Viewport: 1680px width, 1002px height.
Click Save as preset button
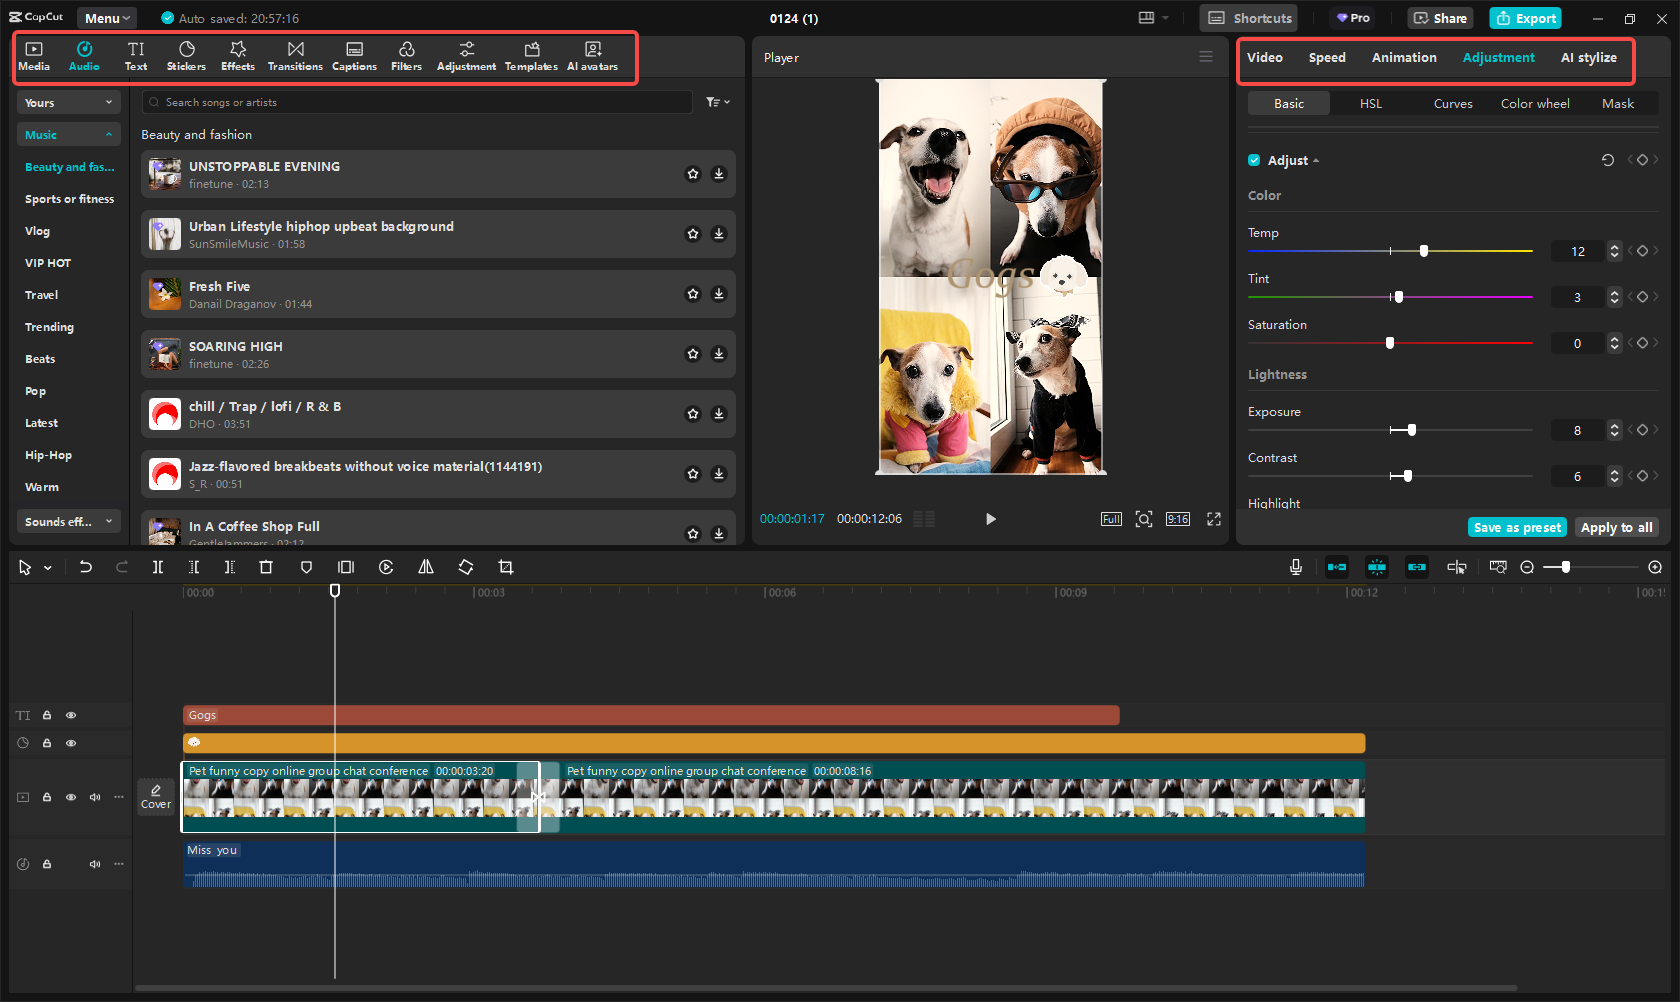tap(1517, 527)
